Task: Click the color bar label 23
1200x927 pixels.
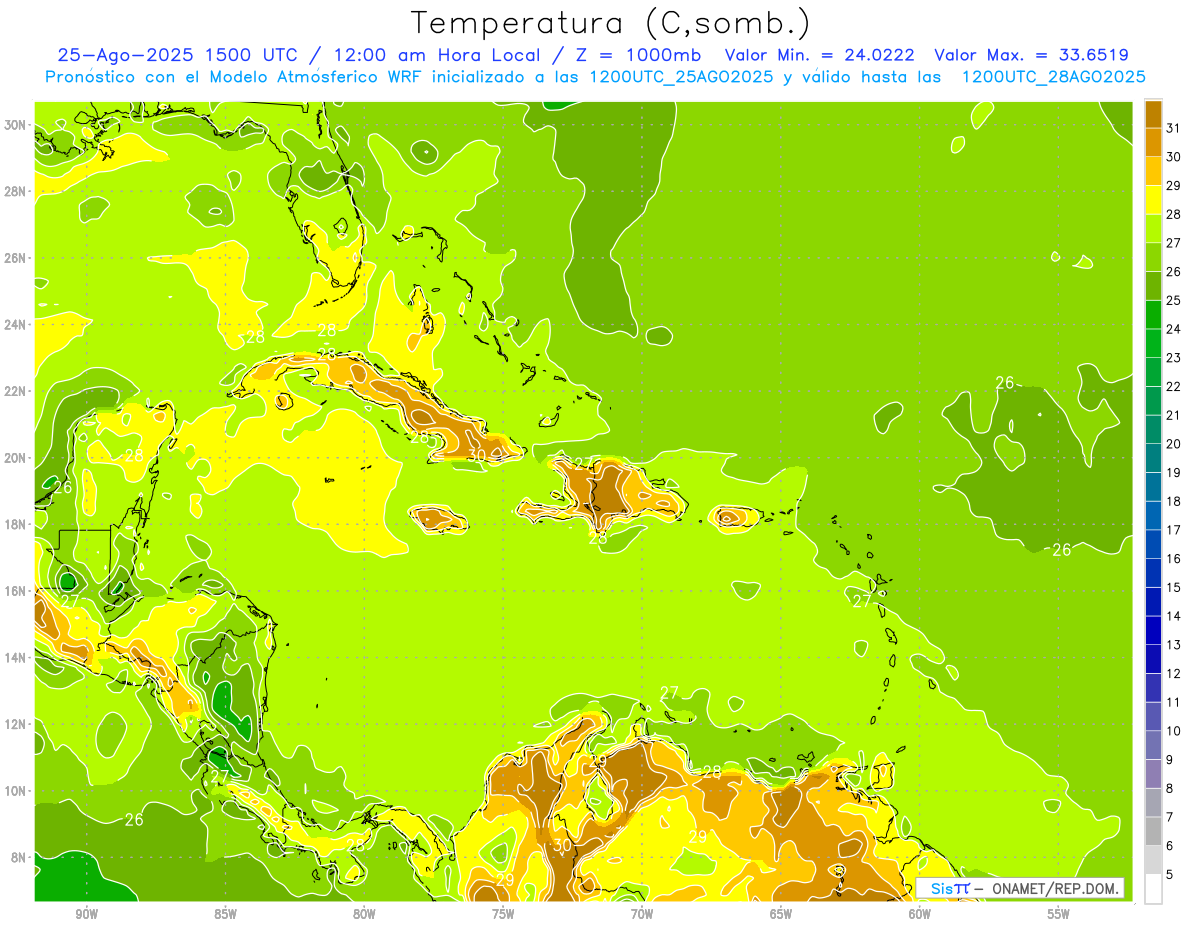Action: click(x=1173, y=357)
